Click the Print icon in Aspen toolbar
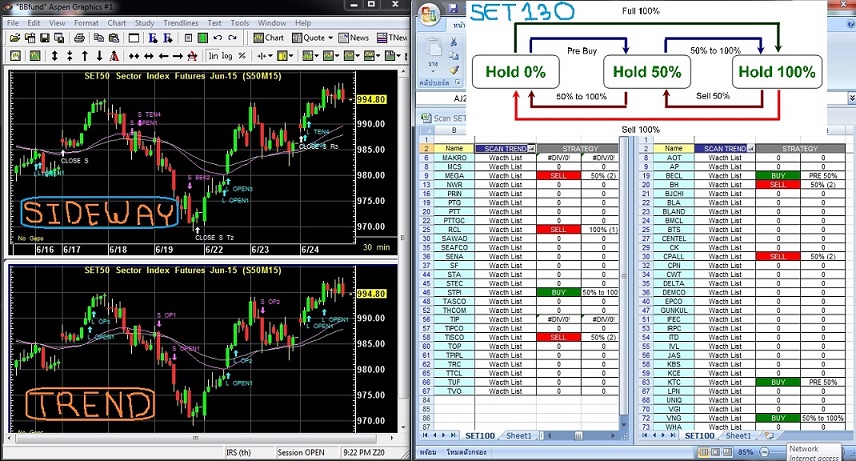 click(79, 38)
